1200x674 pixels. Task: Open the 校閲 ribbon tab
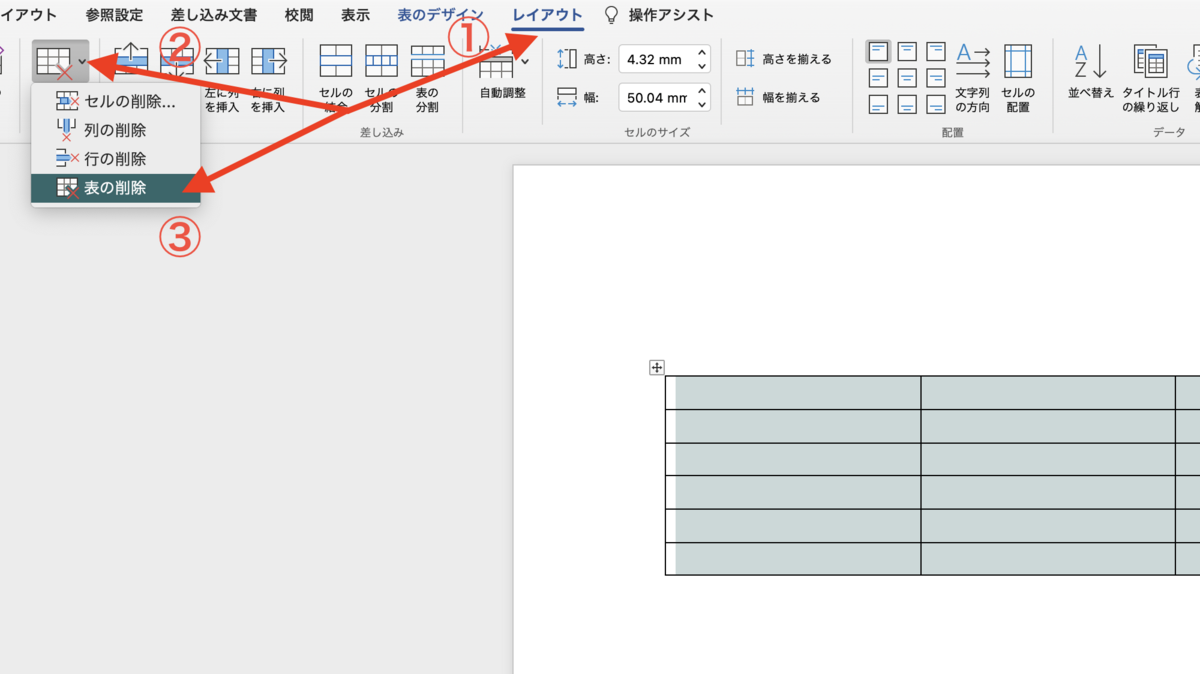pyautogui.click(x=298, y=14)
